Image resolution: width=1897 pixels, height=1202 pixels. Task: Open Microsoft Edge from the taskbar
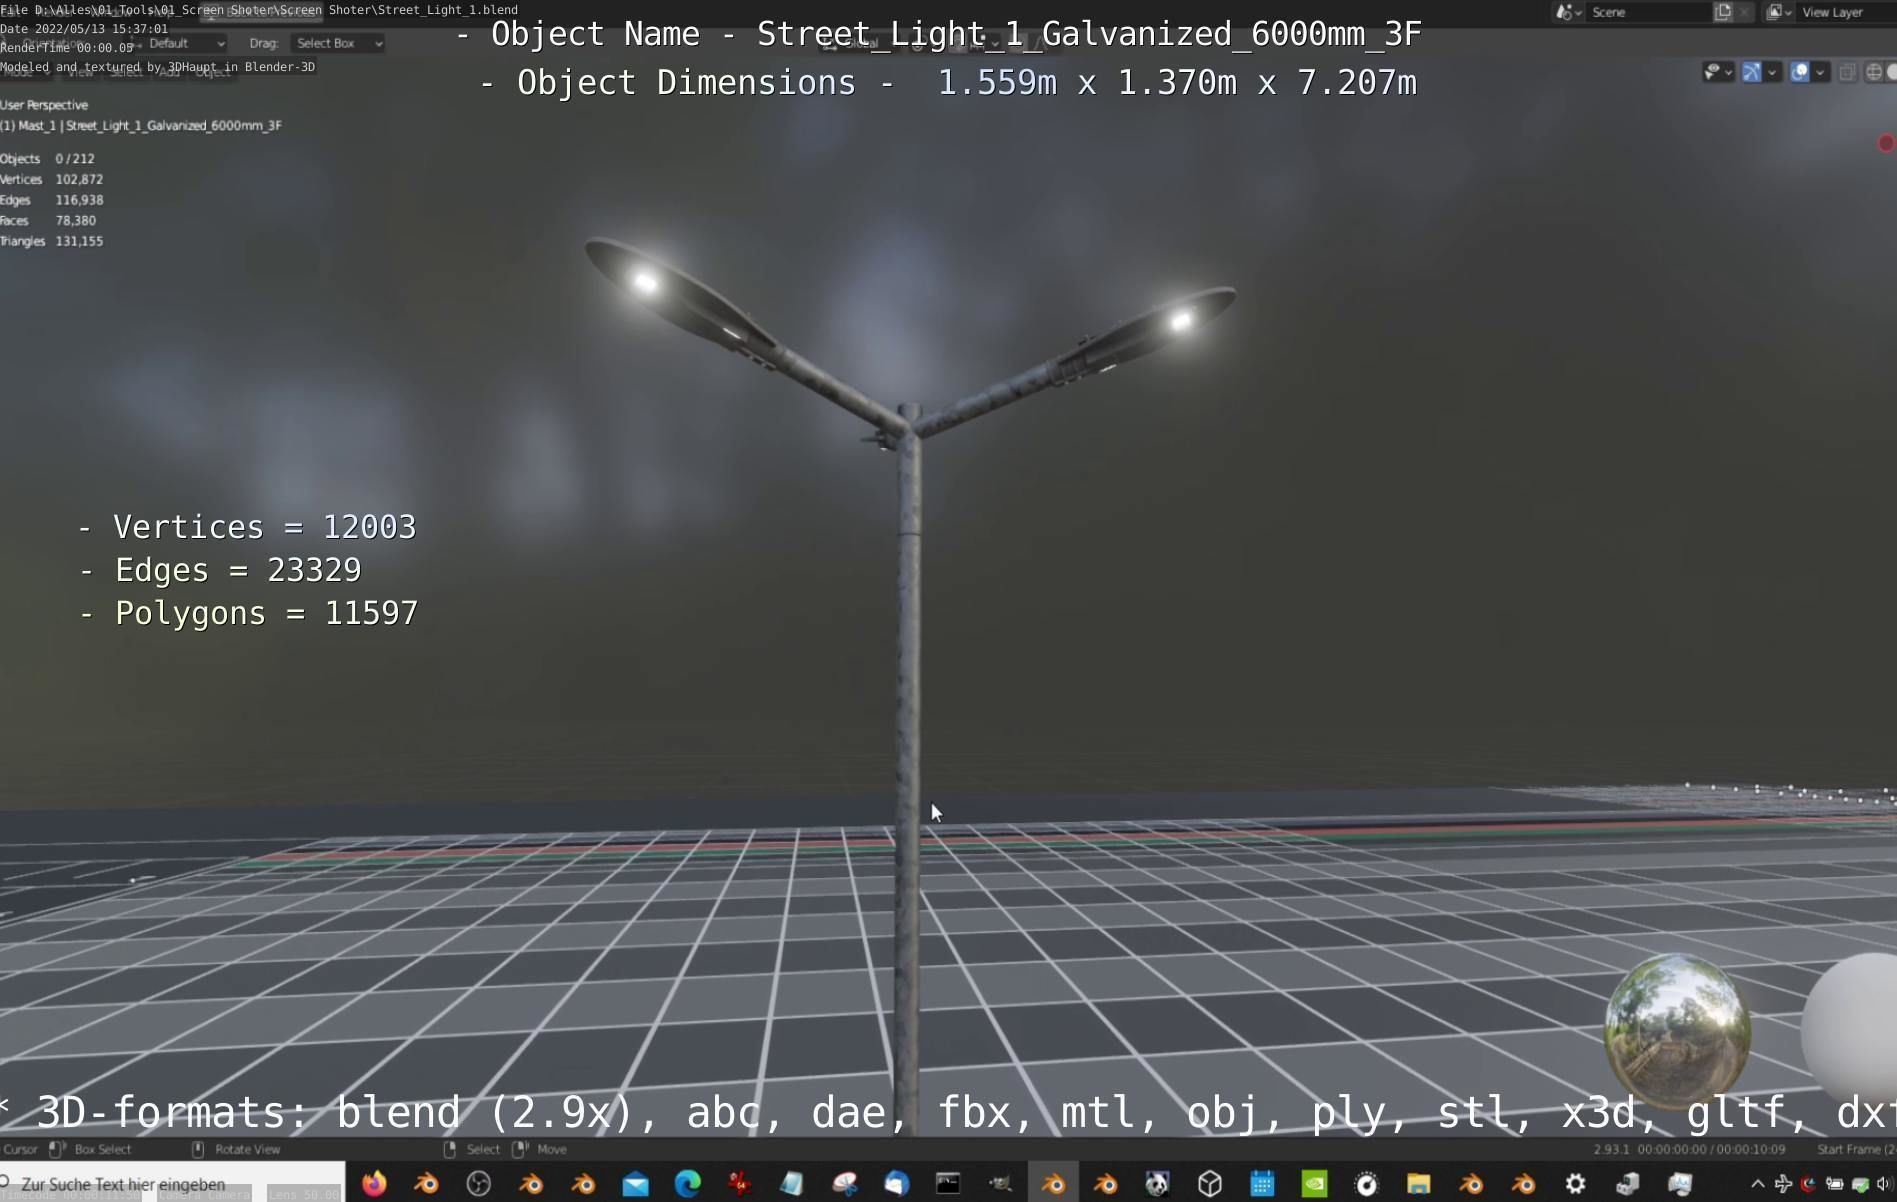click(x=688, y=1184)
